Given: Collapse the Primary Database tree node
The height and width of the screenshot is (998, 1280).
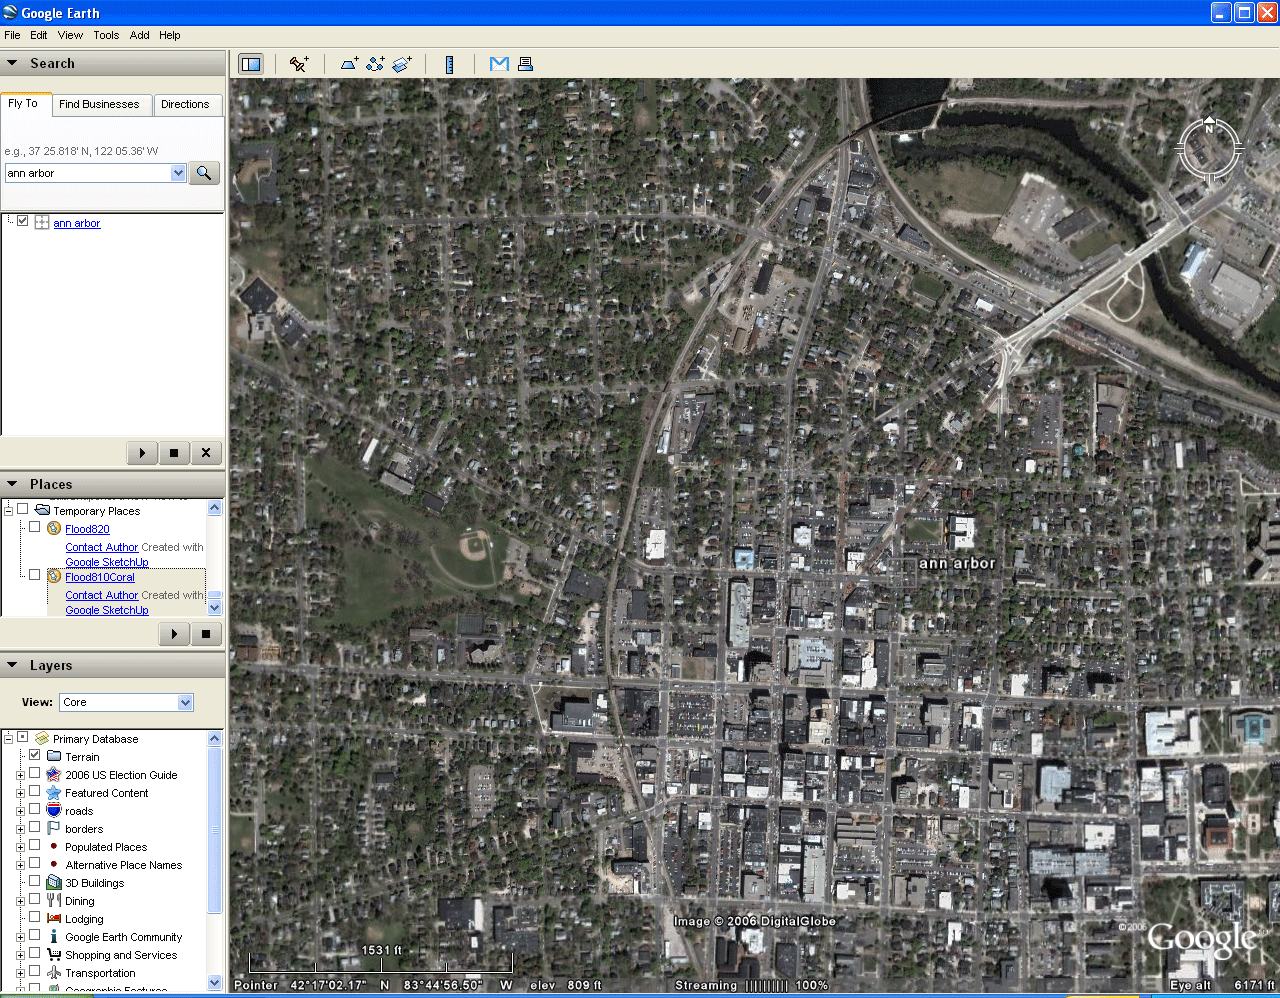Looking at the screenshot, I should click(x=8, y=739).
